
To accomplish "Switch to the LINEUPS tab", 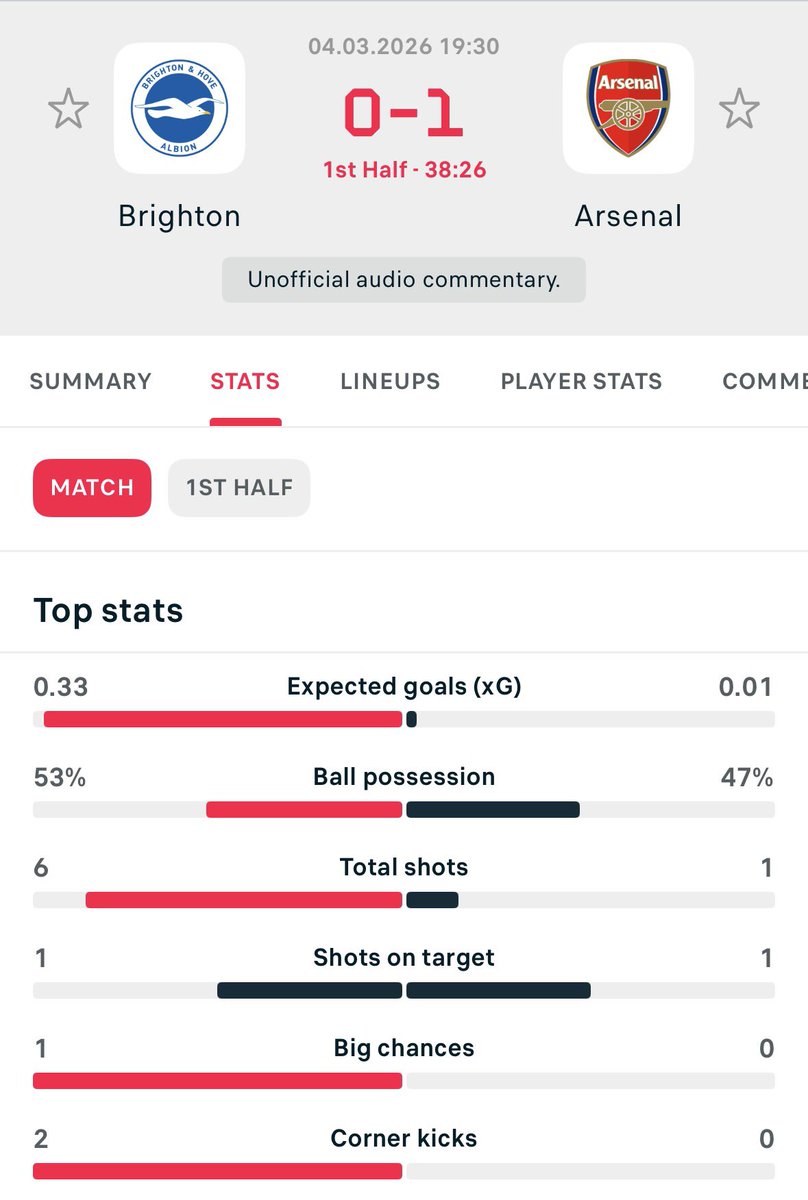I will [x=390, y=381].
